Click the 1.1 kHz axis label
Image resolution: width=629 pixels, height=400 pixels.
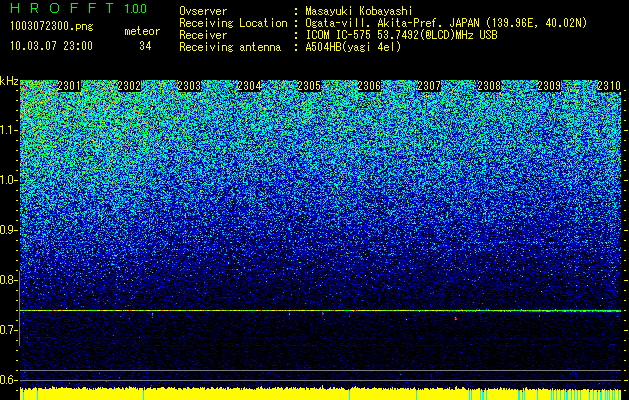(9, 130)
